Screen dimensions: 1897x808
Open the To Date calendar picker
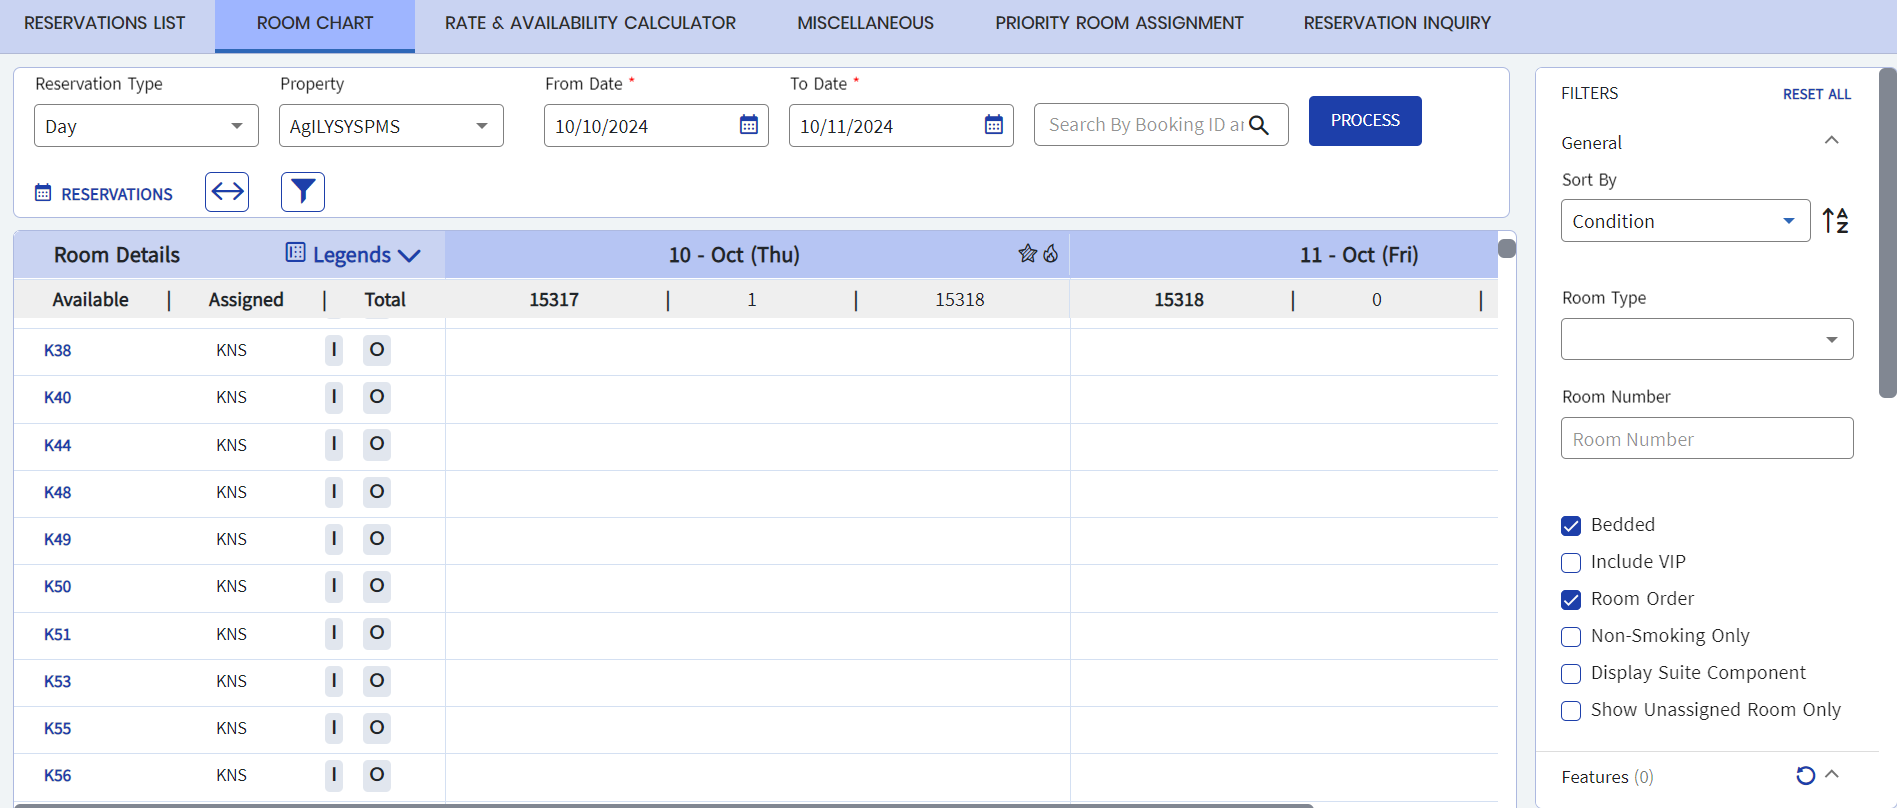(x=993, y=125)
